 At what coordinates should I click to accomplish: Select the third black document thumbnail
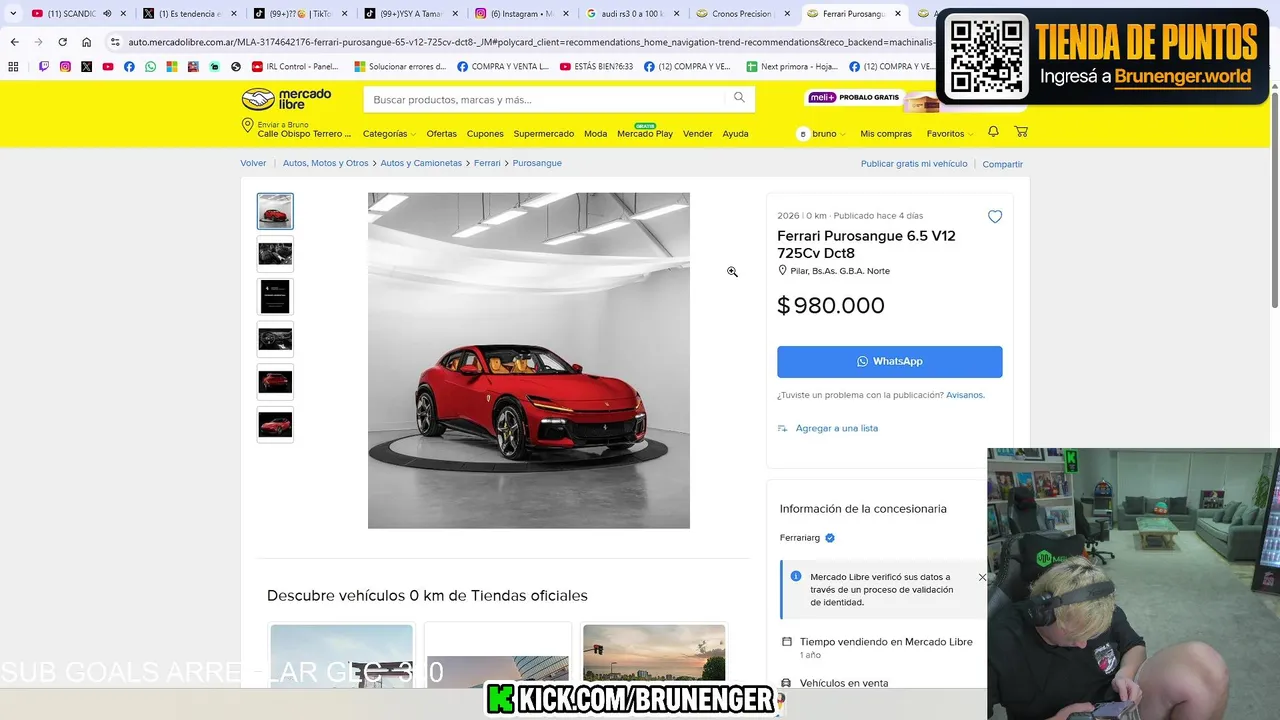(x=275, y=297)
